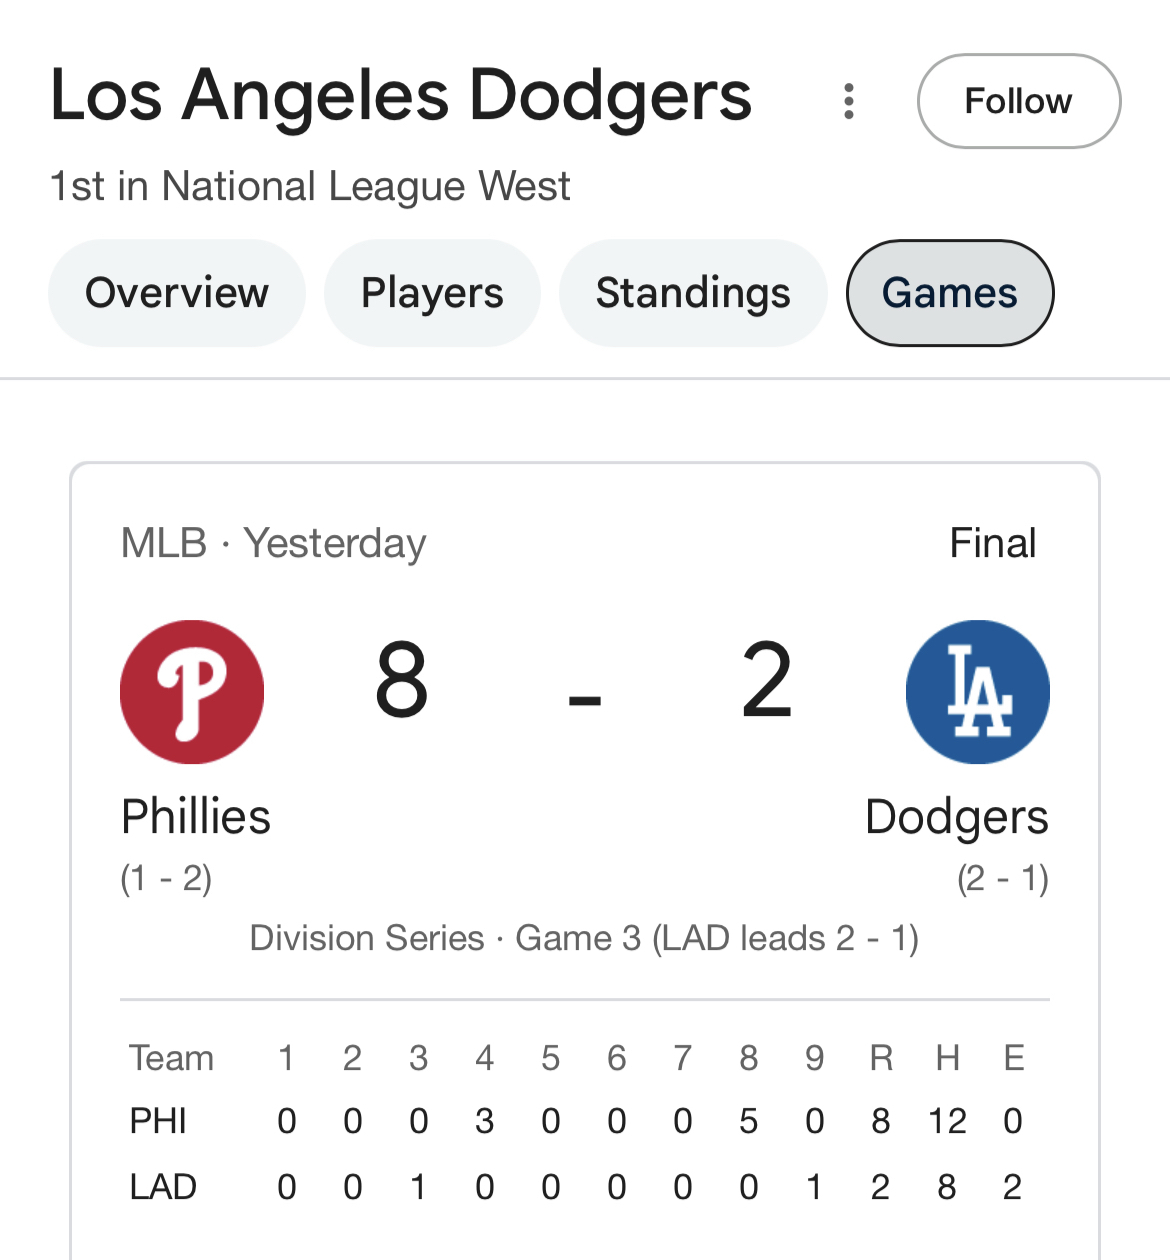This screenshot has height=1260, width=1170.
Task: Click the PHI row in box score
Action: pyautogui.click(x=158, y=1121)
